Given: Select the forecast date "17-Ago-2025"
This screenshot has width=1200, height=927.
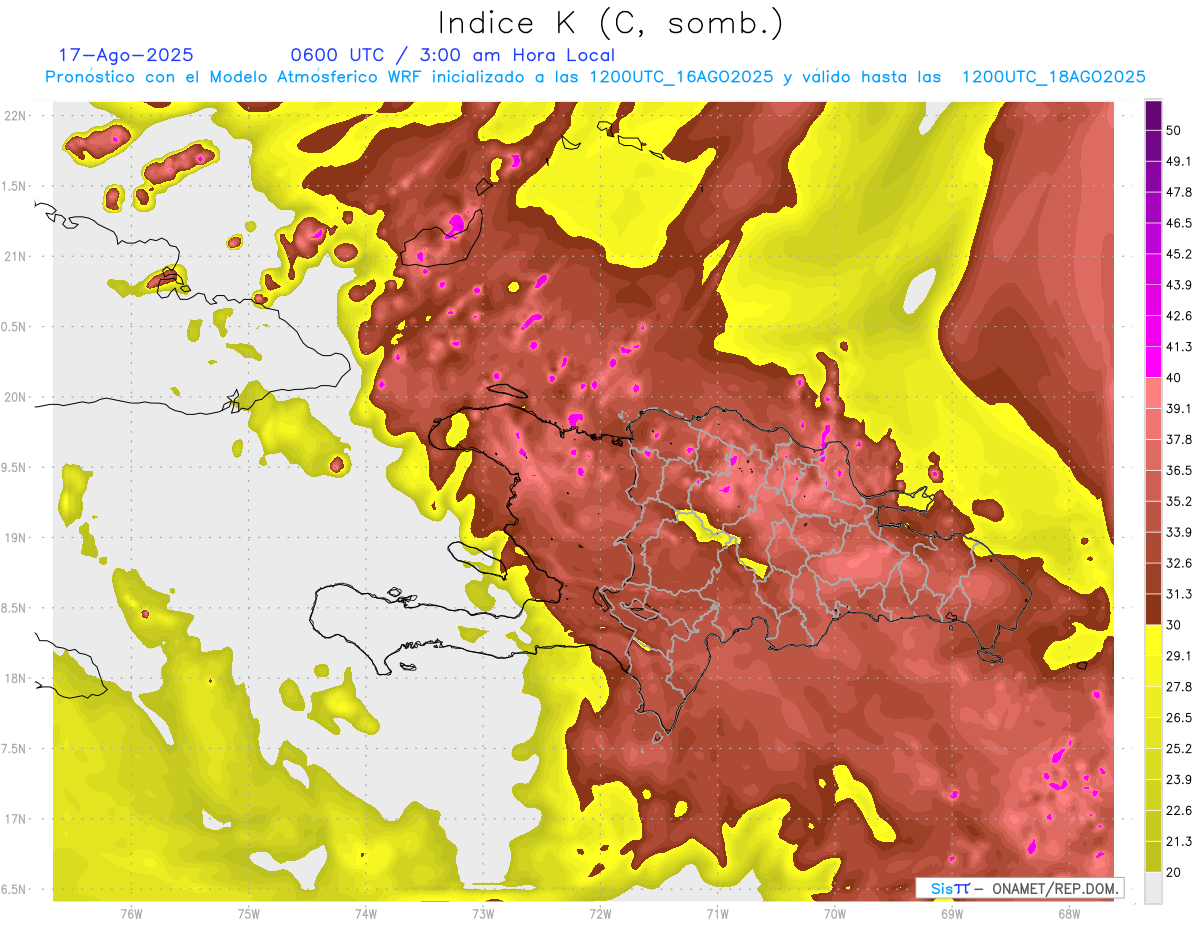Looking at the screenshot, I should [126, 55].
